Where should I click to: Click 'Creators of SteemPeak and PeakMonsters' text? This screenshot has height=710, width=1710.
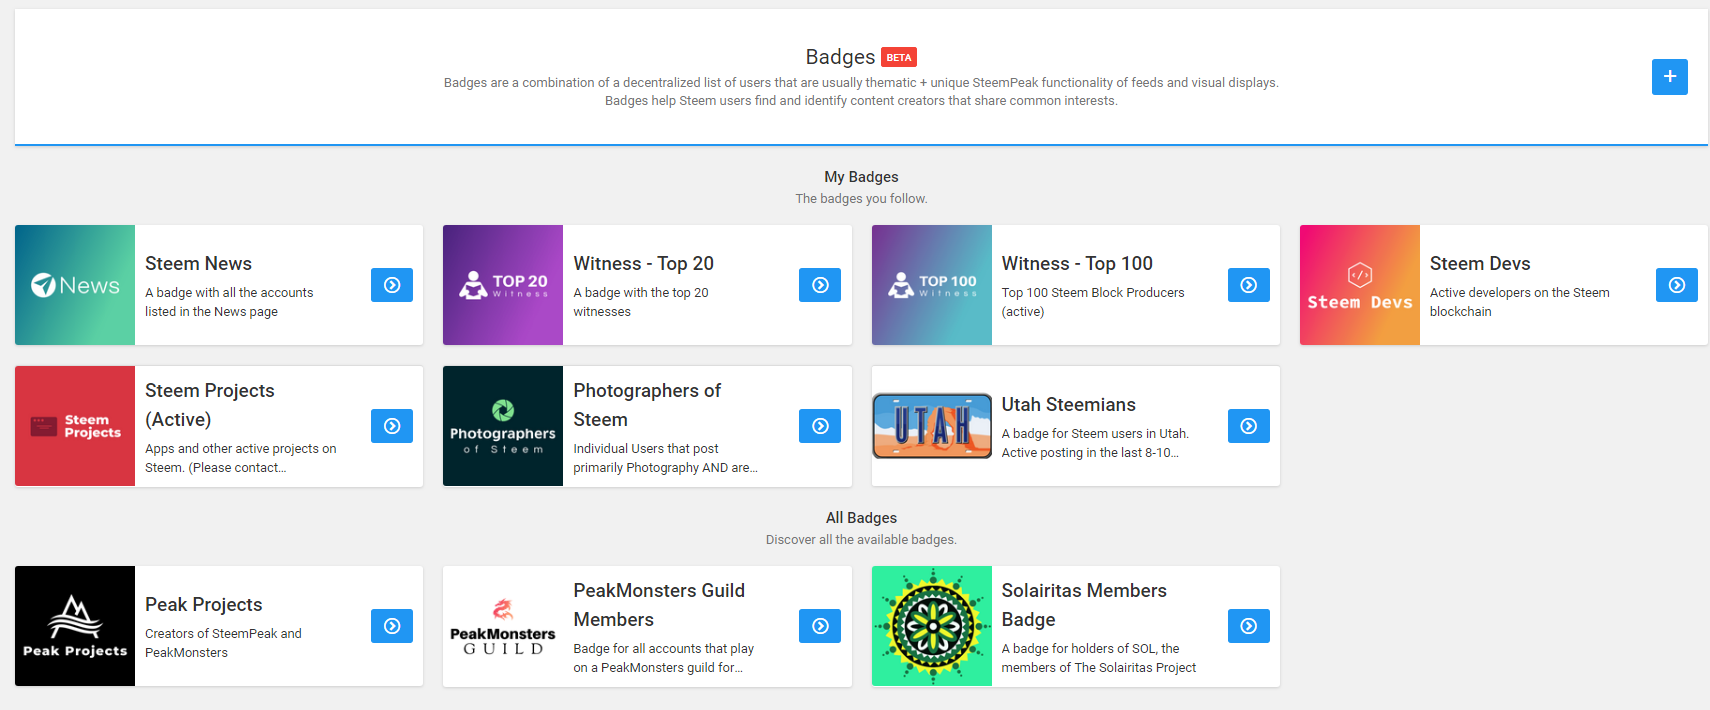click(x=223, y=643)
